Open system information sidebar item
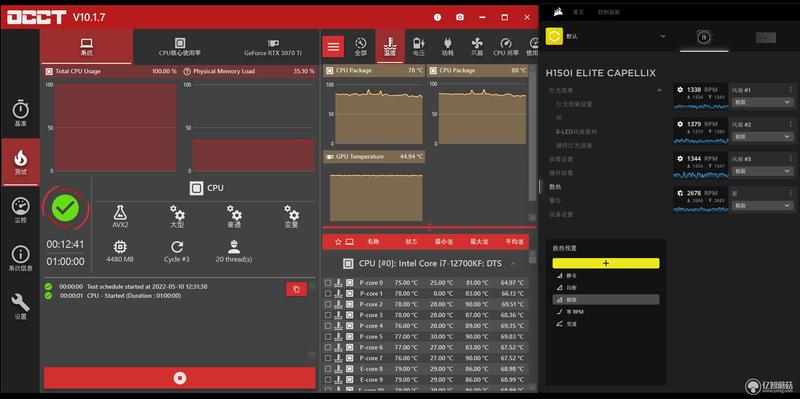 (x=20, y=258)
